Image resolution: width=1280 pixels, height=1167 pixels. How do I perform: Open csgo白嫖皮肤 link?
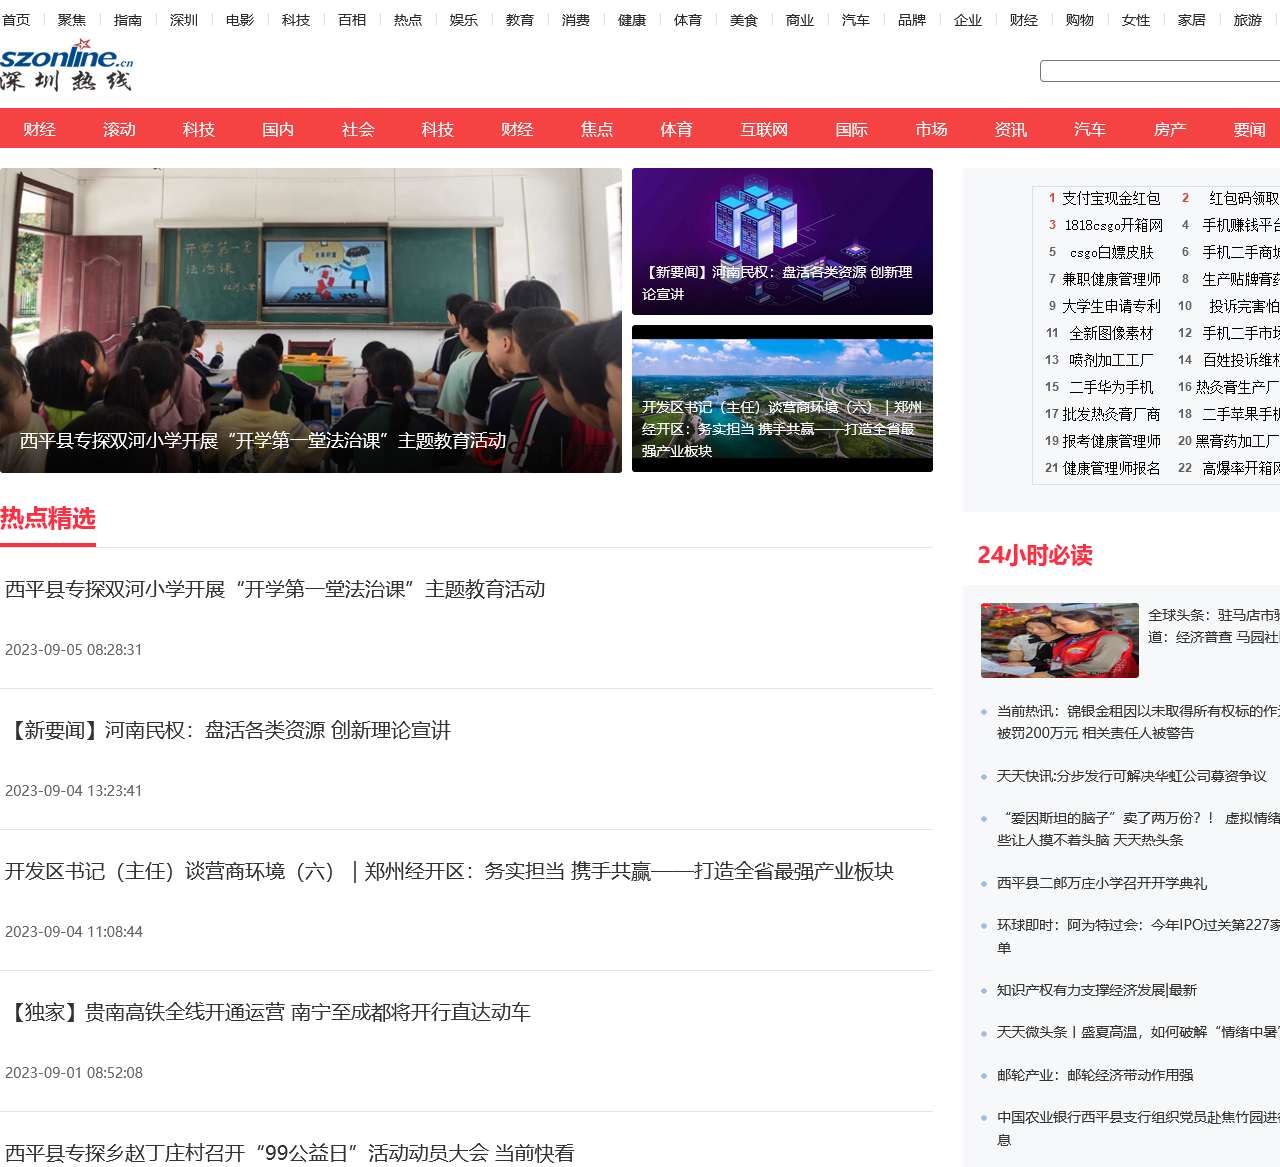pyautogui.click(x=1112, y=252)
